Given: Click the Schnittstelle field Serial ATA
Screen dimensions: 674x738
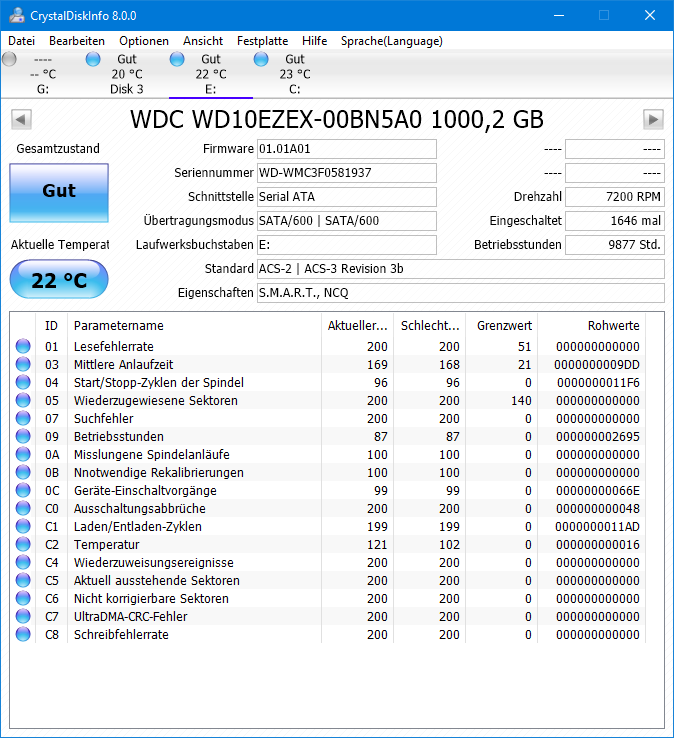Looking at the screenshot, I should click(x=347, y=197).
